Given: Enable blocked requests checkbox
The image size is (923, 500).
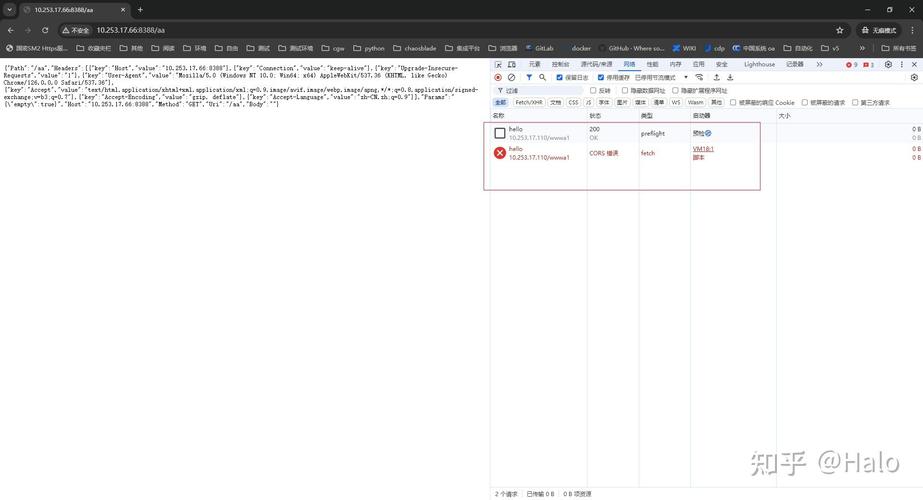Looking at the screenshot, I should click(x=805, y=102).
